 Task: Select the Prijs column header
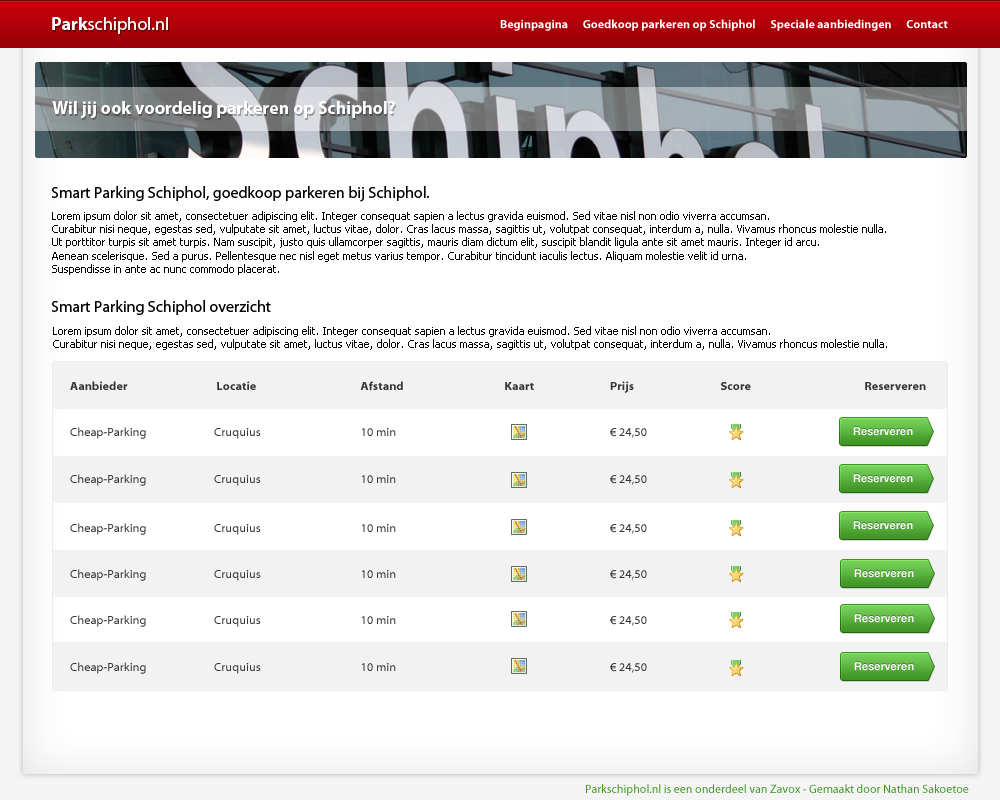pos(622,386)
